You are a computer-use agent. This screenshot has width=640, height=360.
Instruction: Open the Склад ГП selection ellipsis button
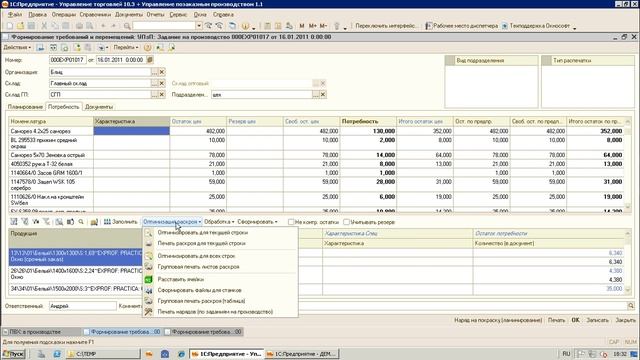point(154,94)
